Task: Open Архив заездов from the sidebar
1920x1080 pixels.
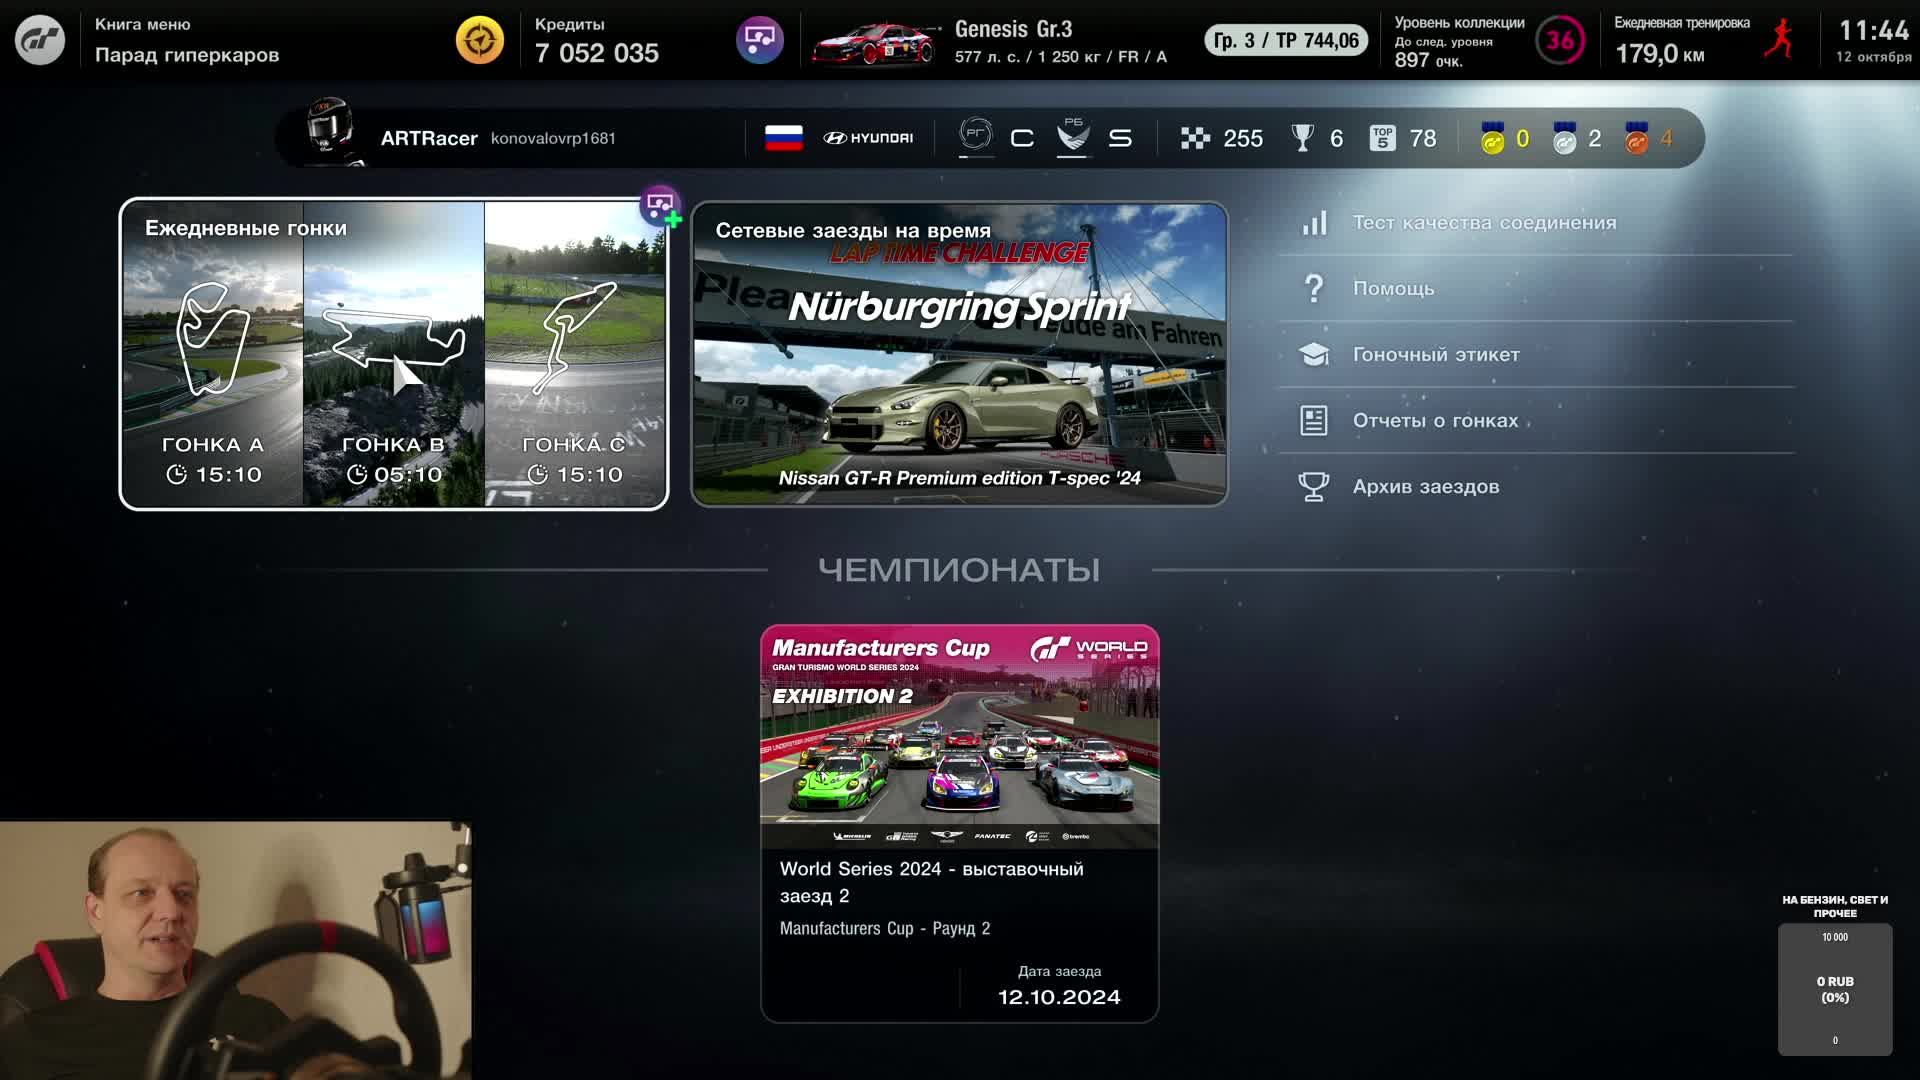Action: [x=1425, y=487]
